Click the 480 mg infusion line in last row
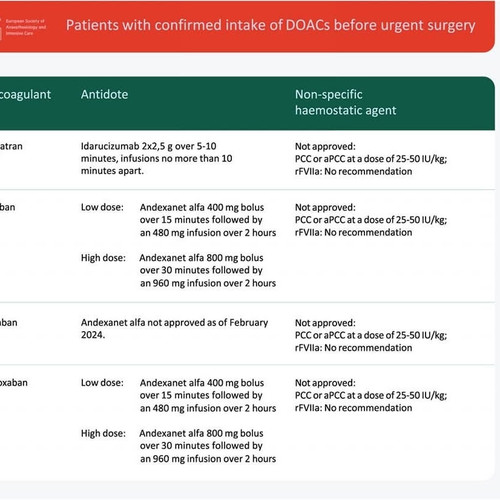500x500 pixels. click(208, 408)
